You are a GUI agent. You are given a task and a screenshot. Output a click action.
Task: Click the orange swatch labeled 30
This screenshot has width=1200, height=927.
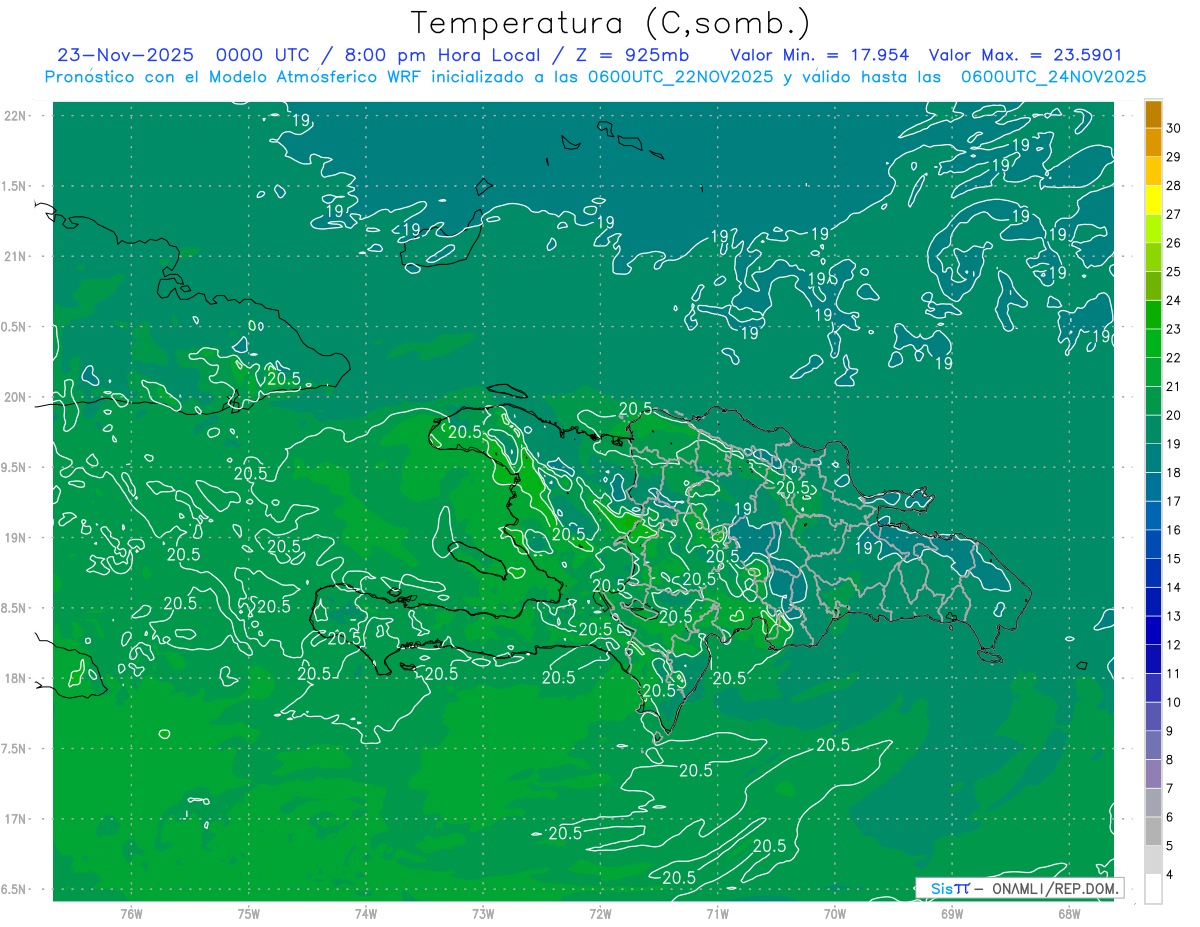pyautogui.click(x=1153, y=114)
